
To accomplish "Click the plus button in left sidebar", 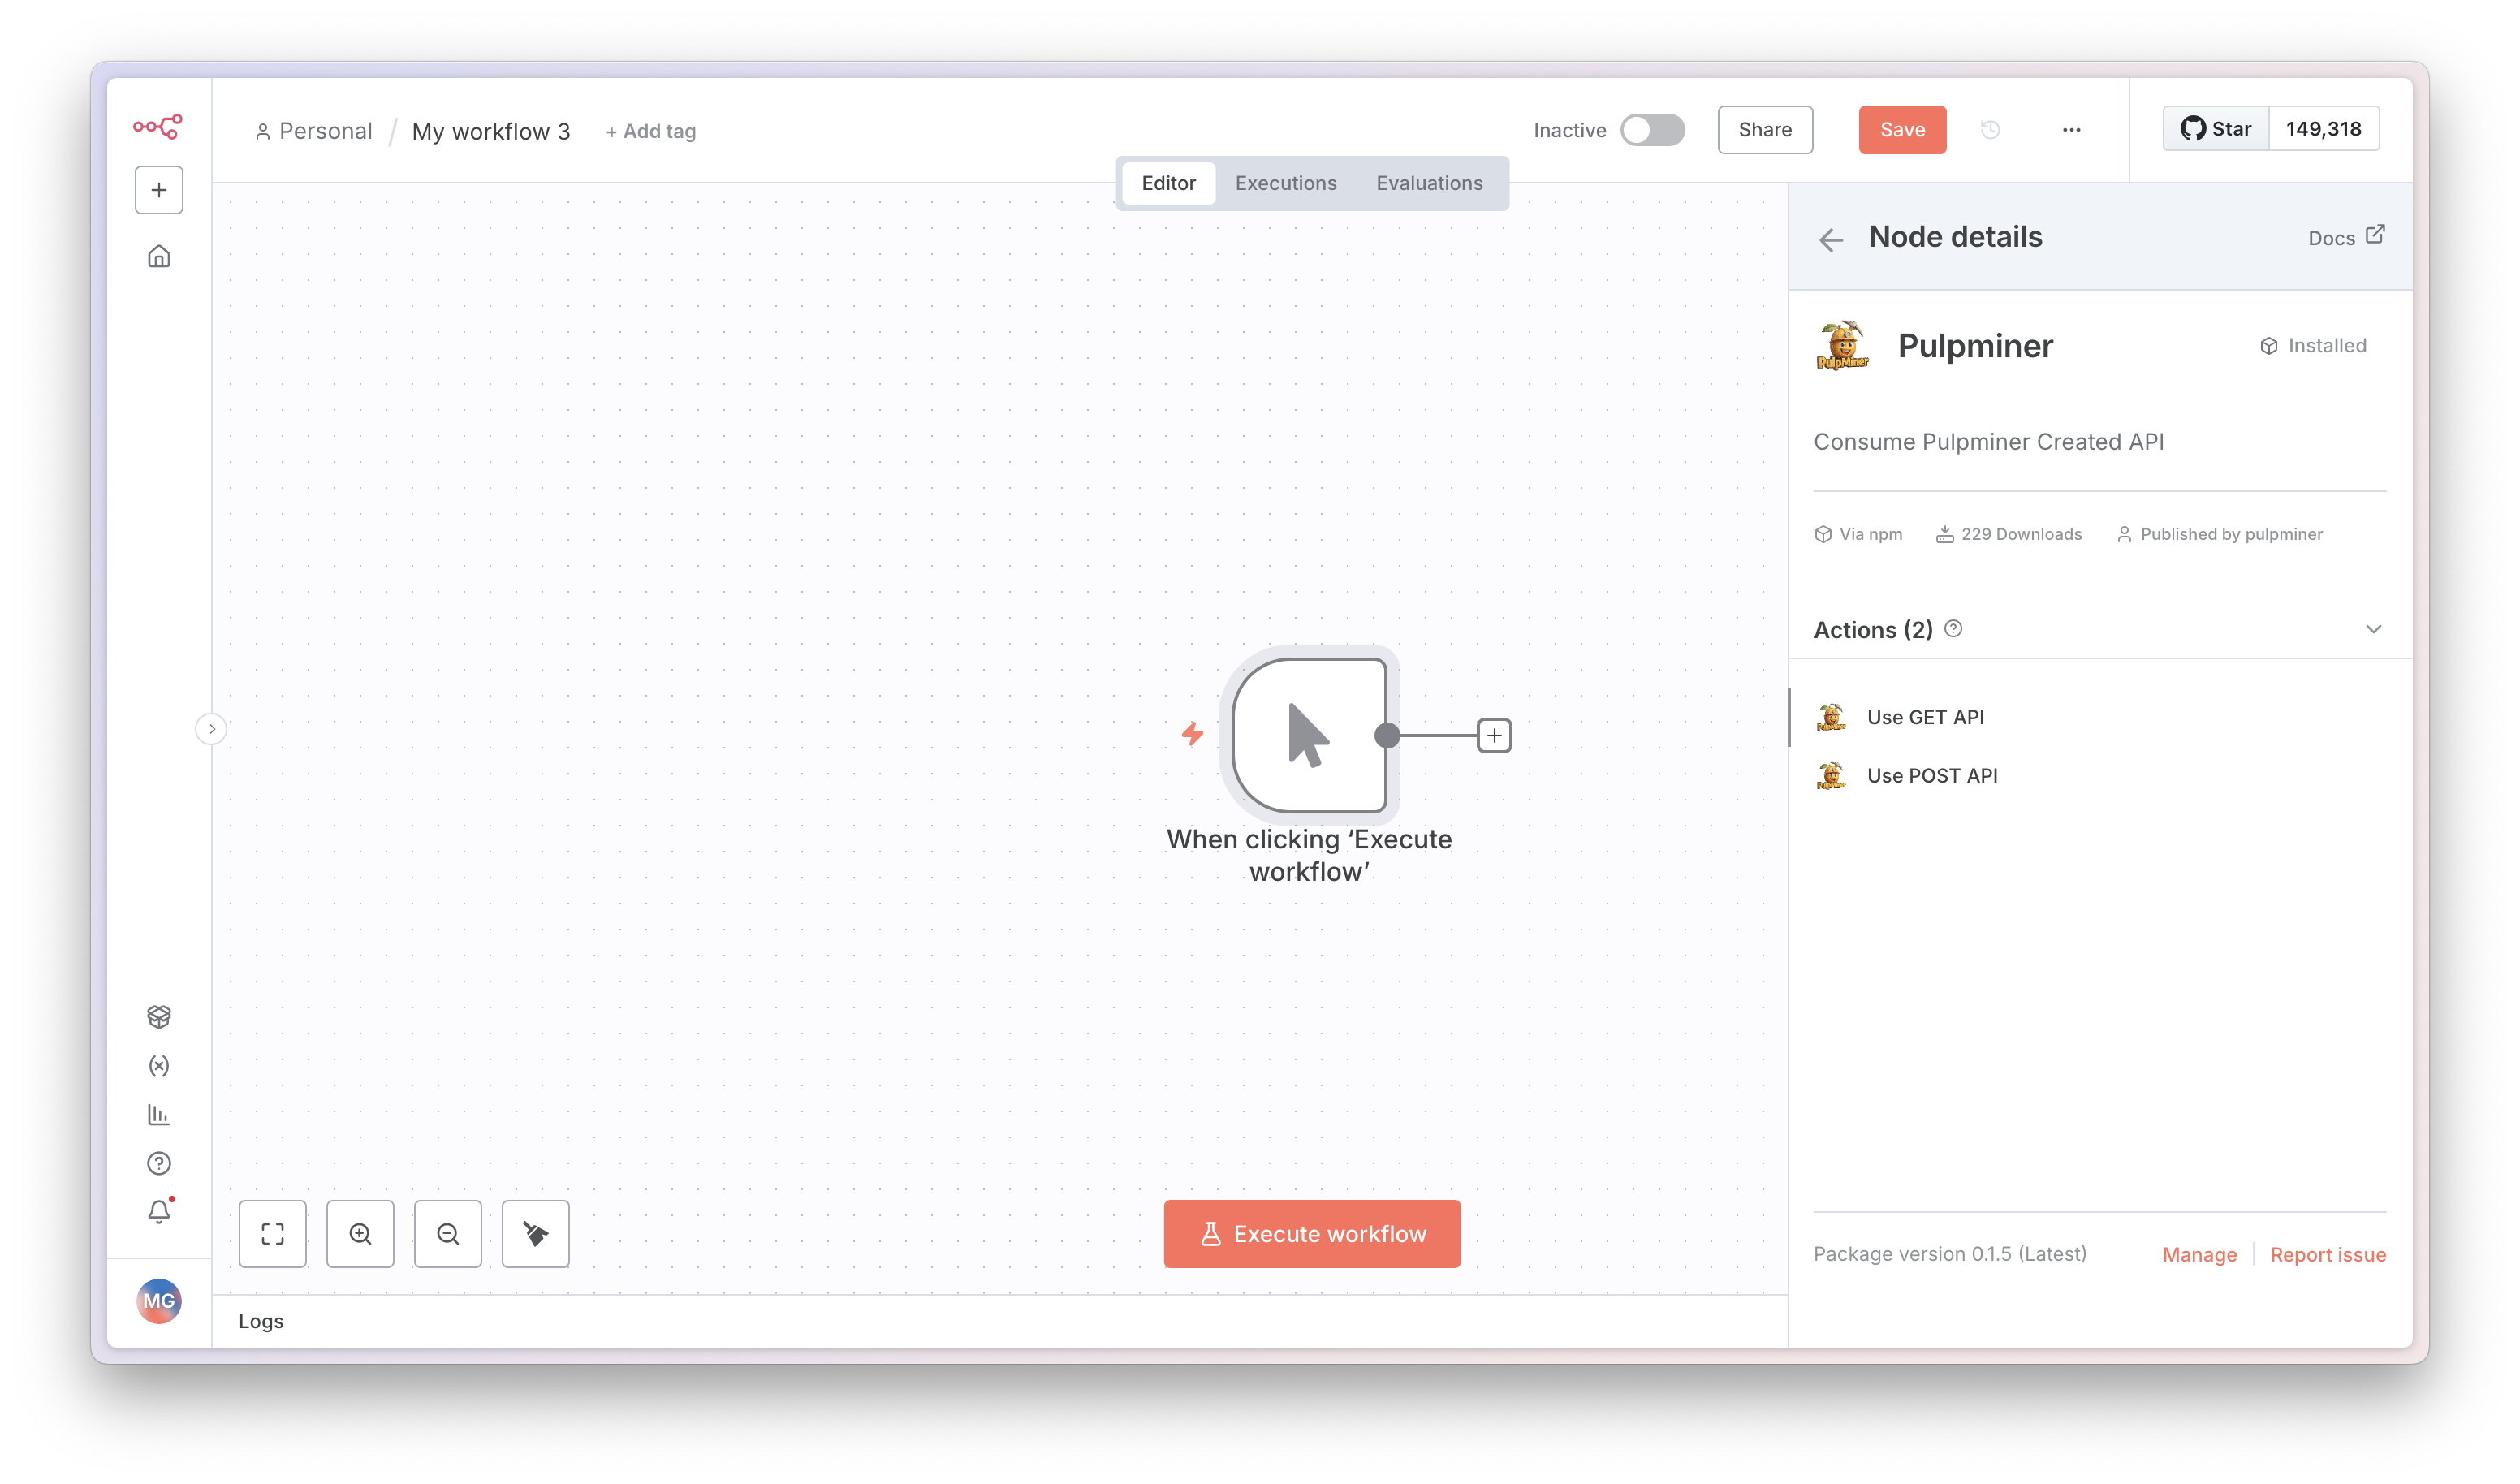I will click(x=159, y=190).
